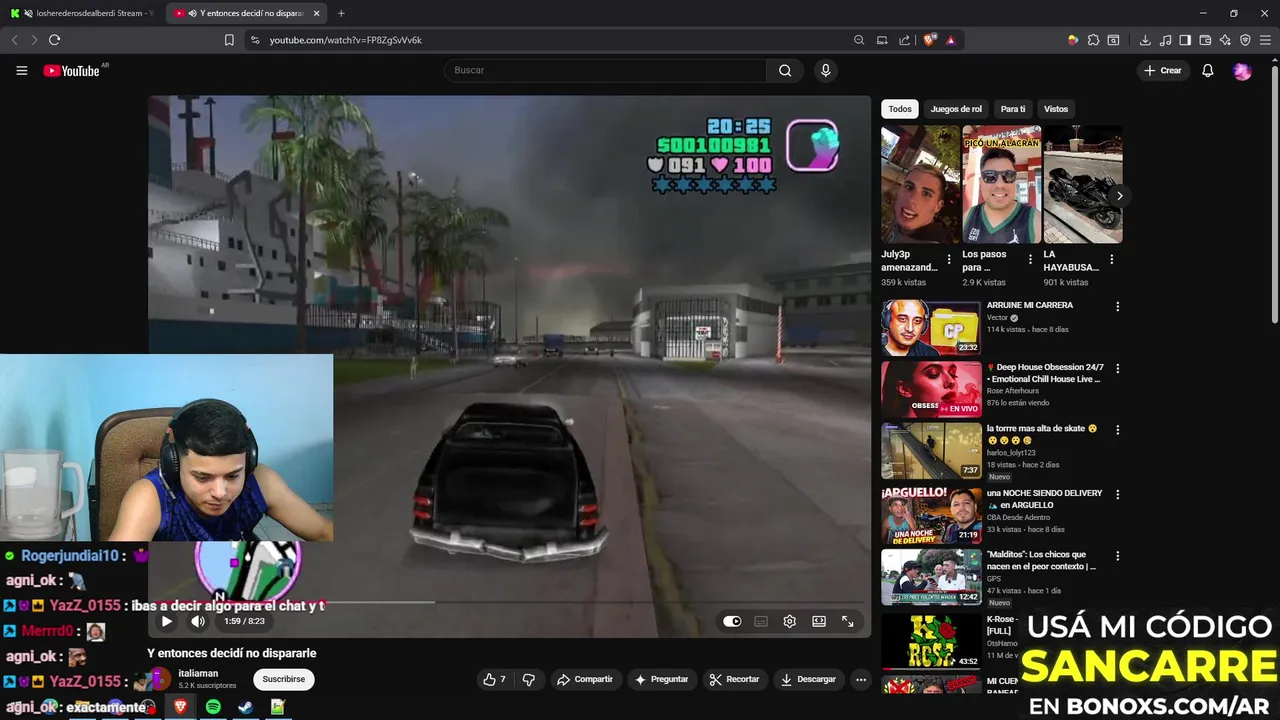Open options menu for Deep House Obsession
1280x720 pixels.
click(1118, 369)
